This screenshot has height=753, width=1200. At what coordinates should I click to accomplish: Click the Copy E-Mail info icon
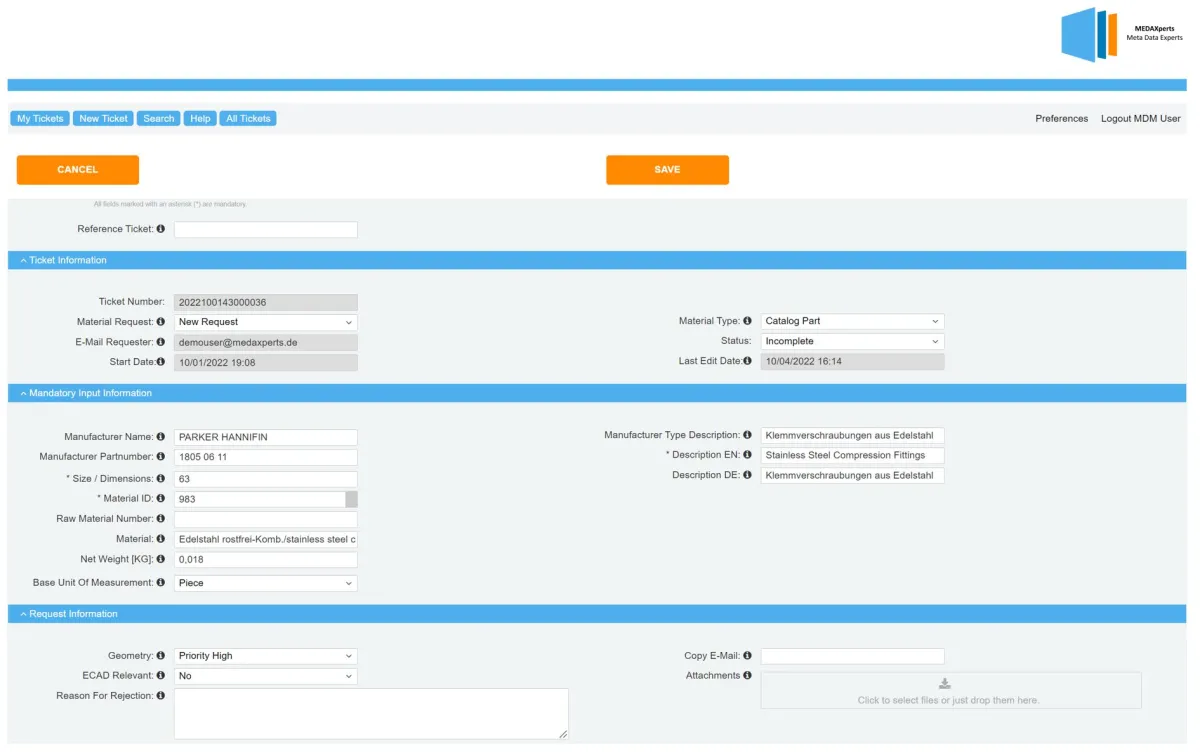748,655
